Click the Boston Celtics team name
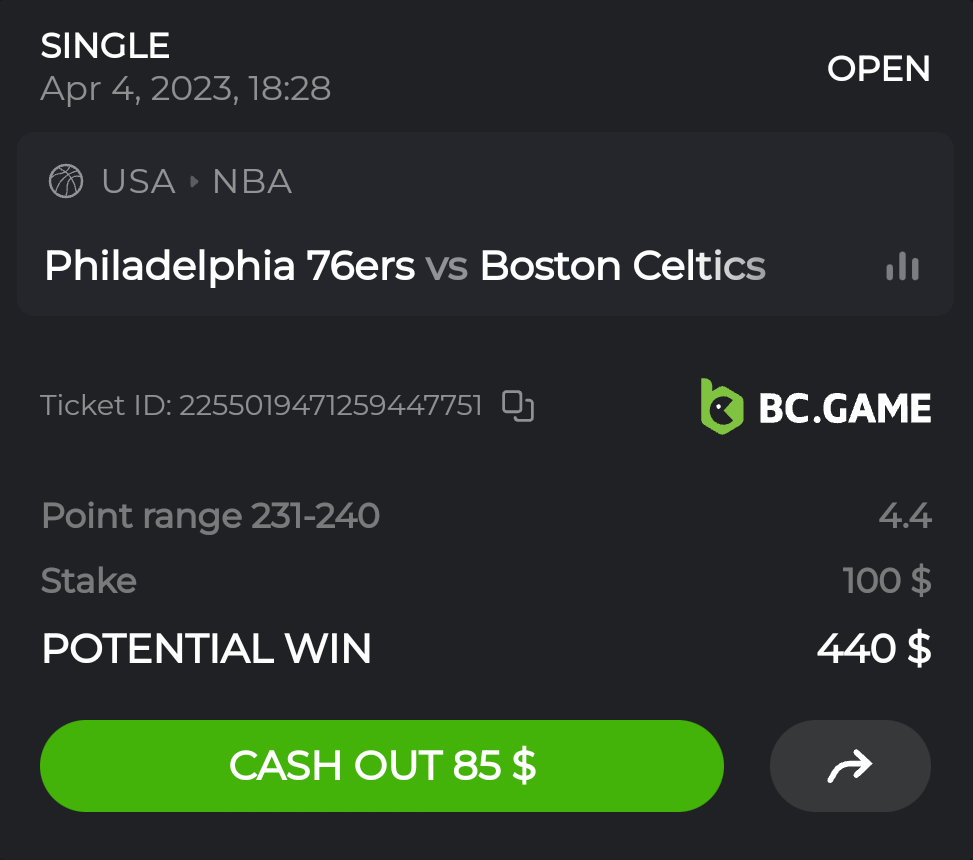 (622, 266)
